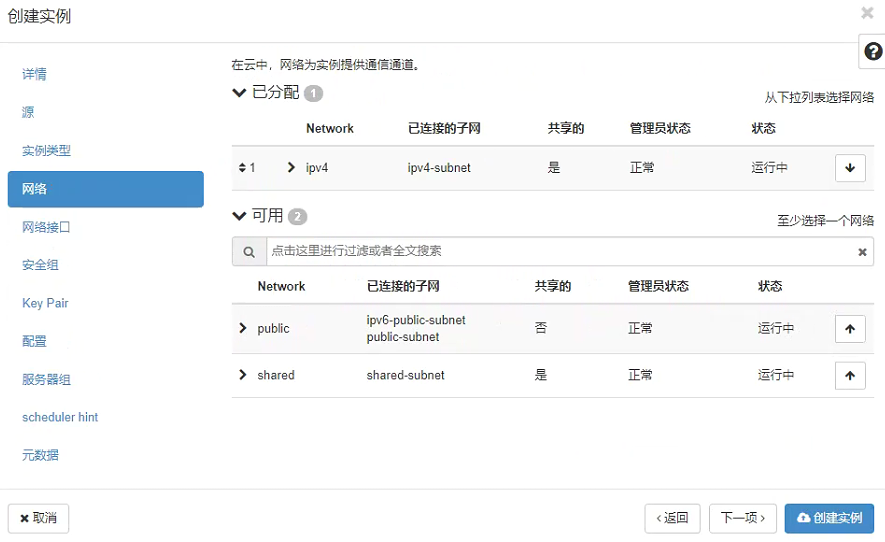
Task: Reorder ipv4 network using sort handle
Action: pyautogui.click(x=242, y=168)
